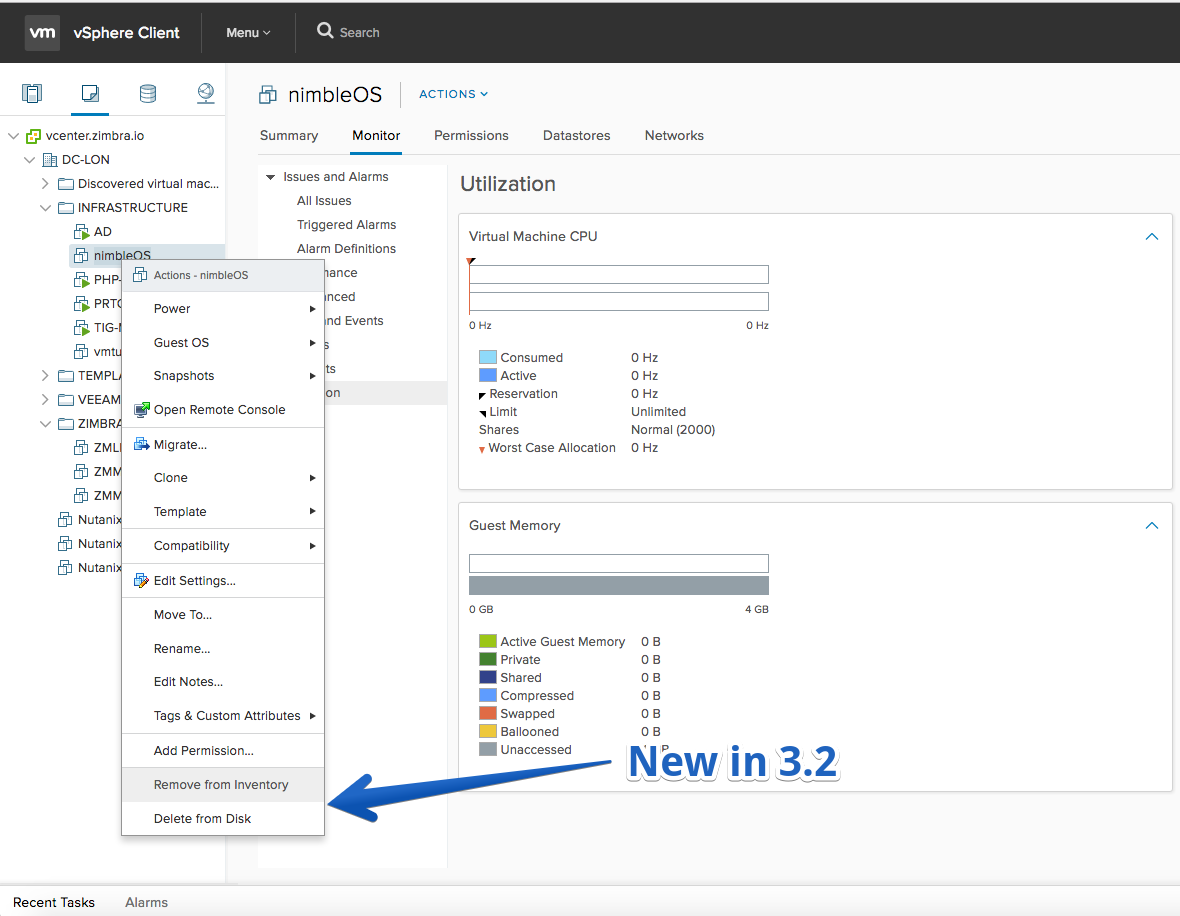Open the Clone submenu
This screenshot has width=1180, height=916.
pyautogui.click(x=223, y=478)
